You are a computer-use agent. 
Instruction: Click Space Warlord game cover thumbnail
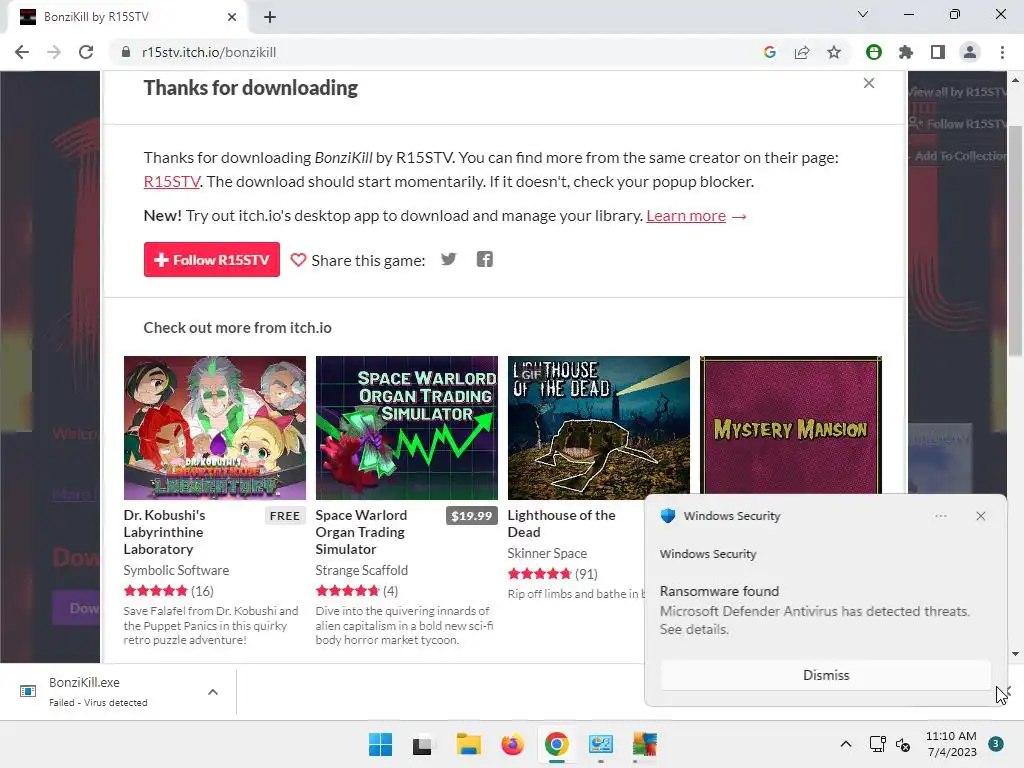pyautogui.click(x=407, y=428)
